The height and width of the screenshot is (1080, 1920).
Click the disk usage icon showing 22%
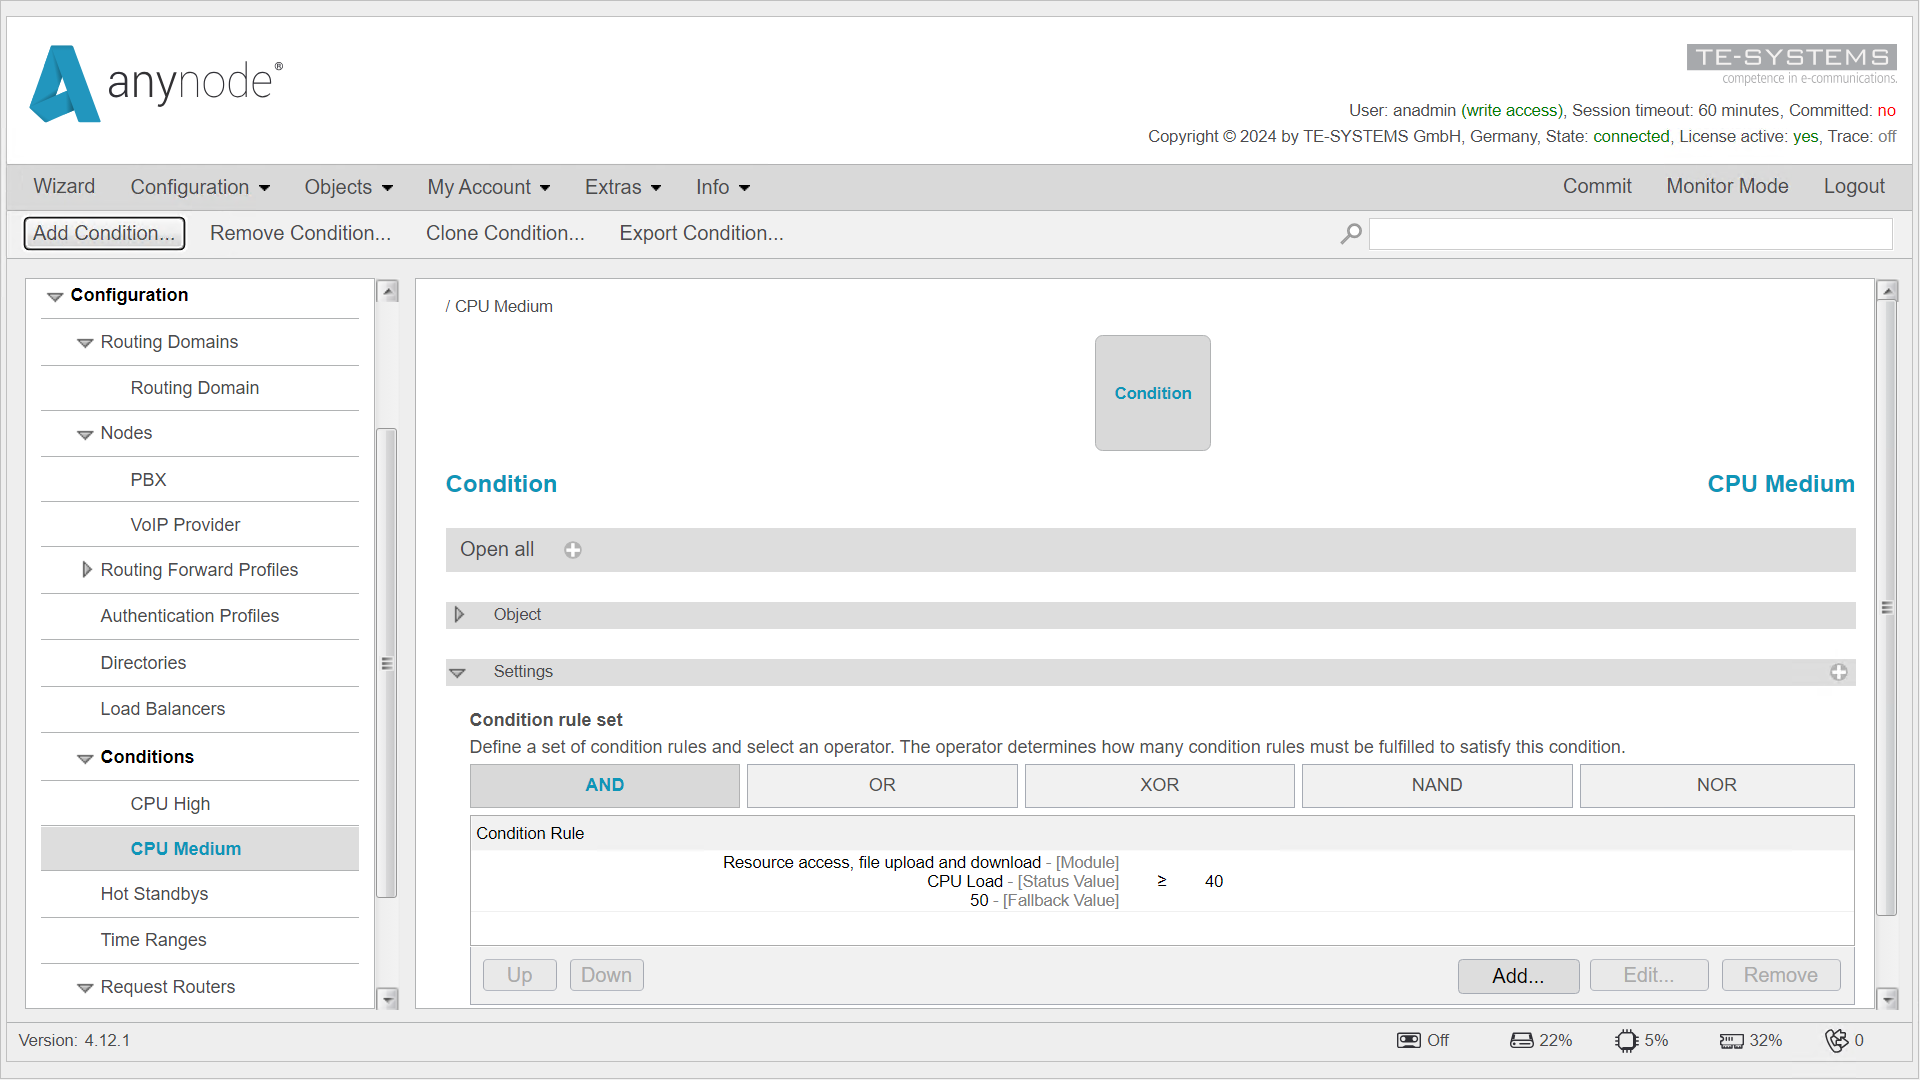point(1521,1040)
